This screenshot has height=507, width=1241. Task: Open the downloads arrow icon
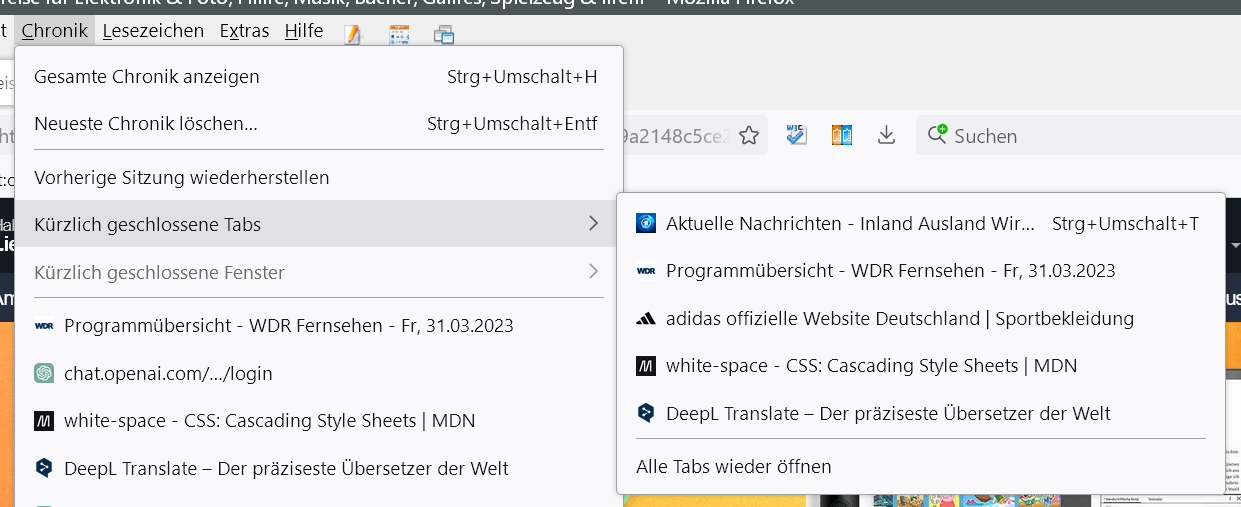point(886,135)
